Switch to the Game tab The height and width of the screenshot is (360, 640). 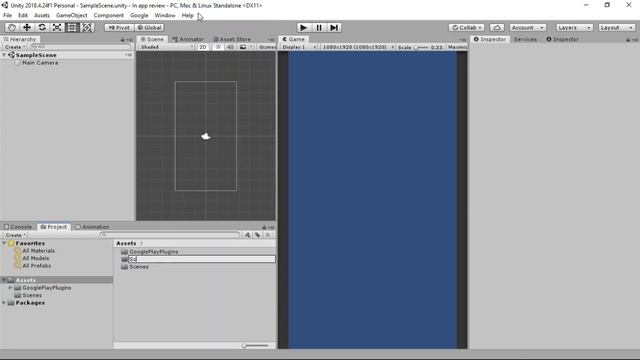tap(293, 39)
